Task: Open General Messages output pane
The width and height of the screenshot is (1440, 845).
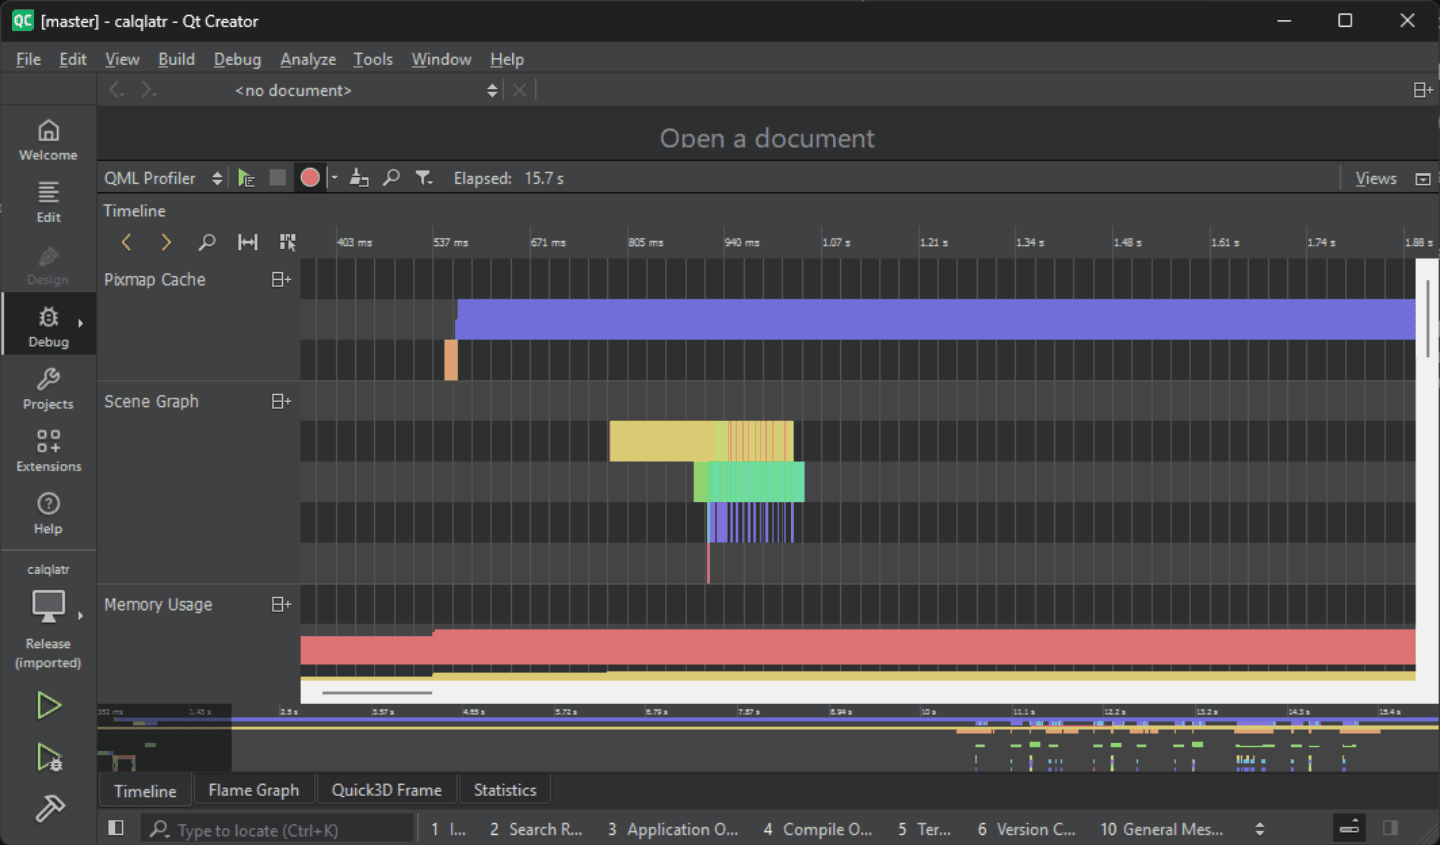Action: point(1162,829)
